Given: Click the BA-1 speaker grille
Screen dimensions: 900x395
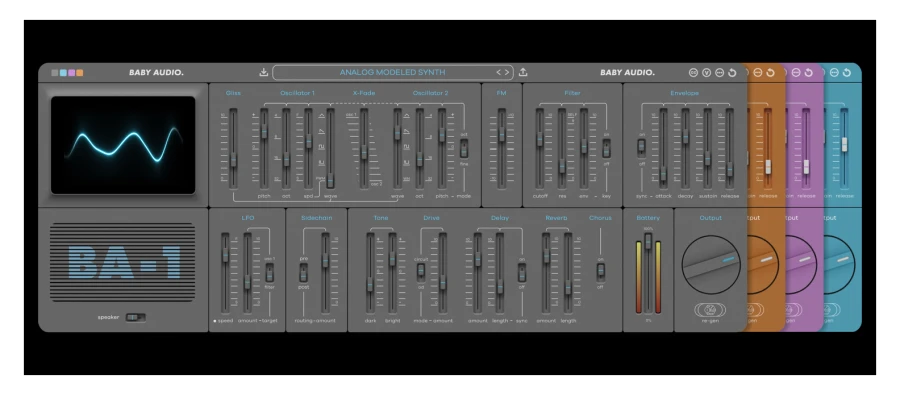Looking at the screenshot, I should pos(122,262).
